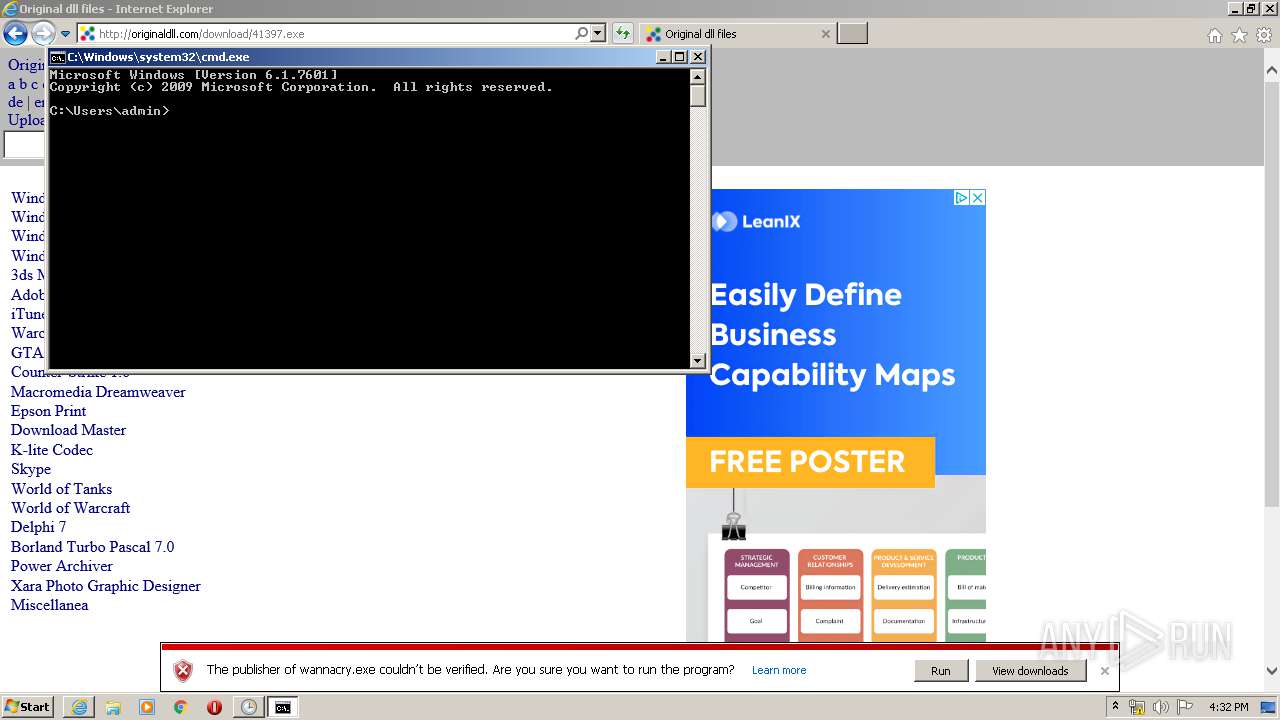
Task: Click inside the cmd command prompt area
Action: coord(369,217)
